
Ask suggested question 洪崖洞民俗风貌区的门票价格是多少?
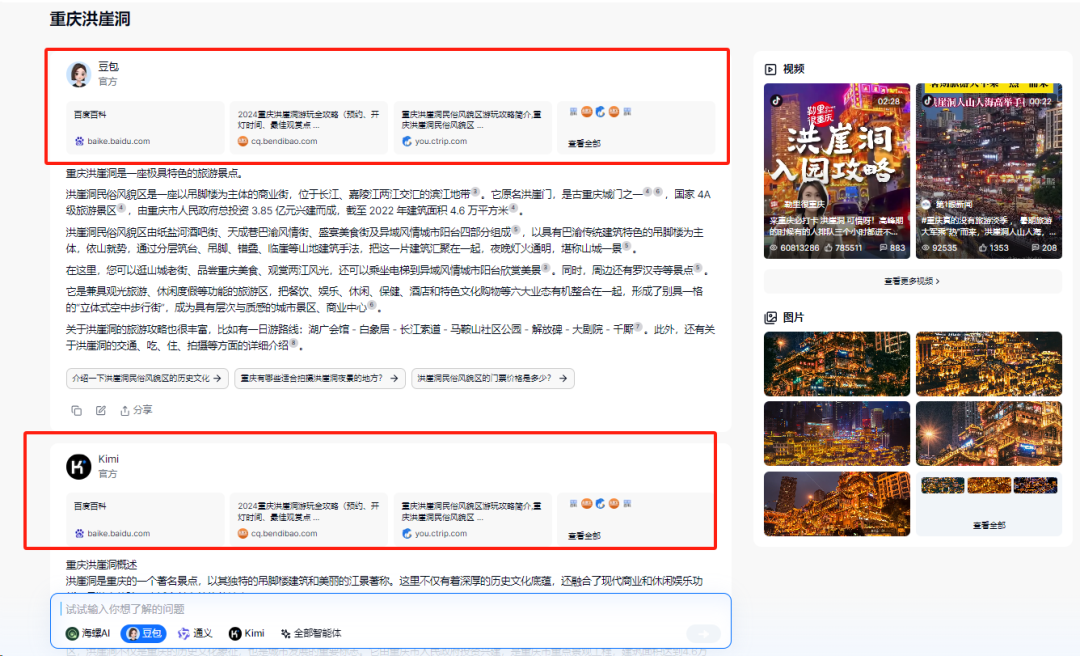(493, 378)
